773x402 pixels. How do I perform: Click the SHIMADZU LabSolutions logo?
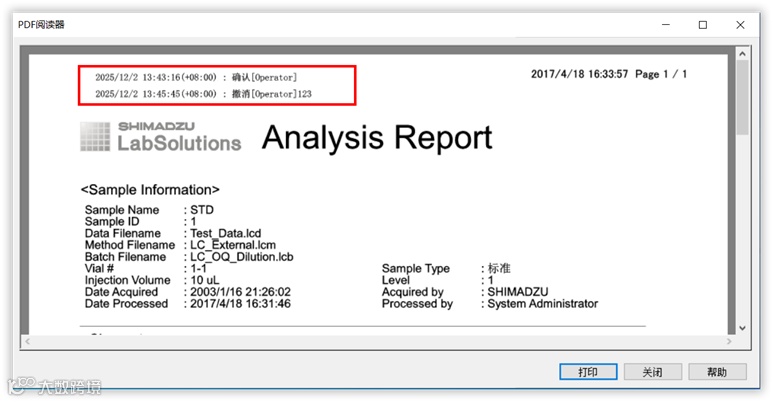click(x=161, y=137)
